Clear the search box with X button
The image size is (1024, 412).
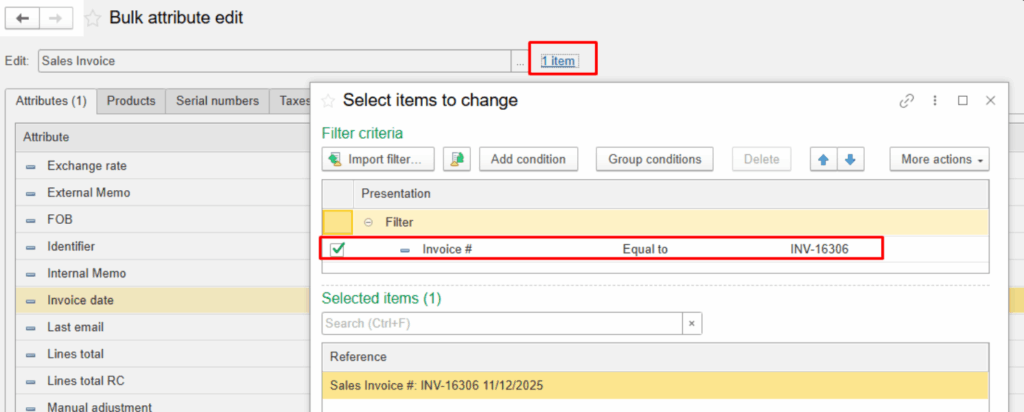point(692,324)
